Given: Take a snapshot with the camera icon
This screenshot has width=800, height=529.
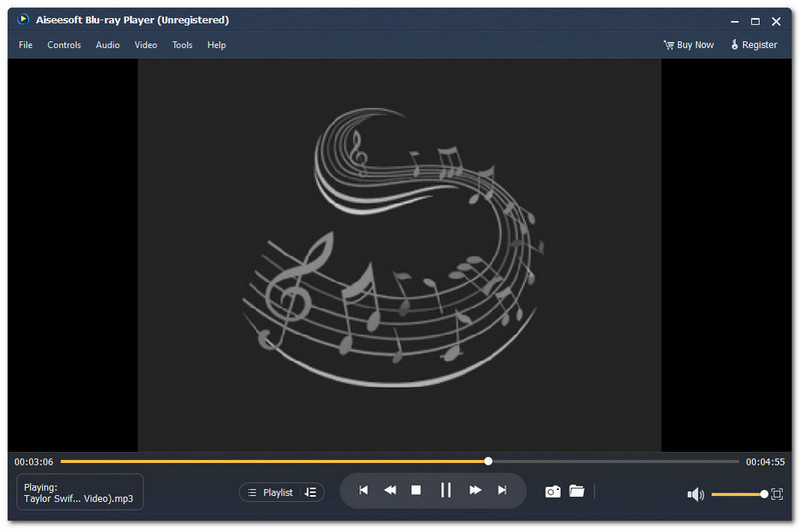Looking at the screenshot, I should pyautogui.click(x=552, y=491).
